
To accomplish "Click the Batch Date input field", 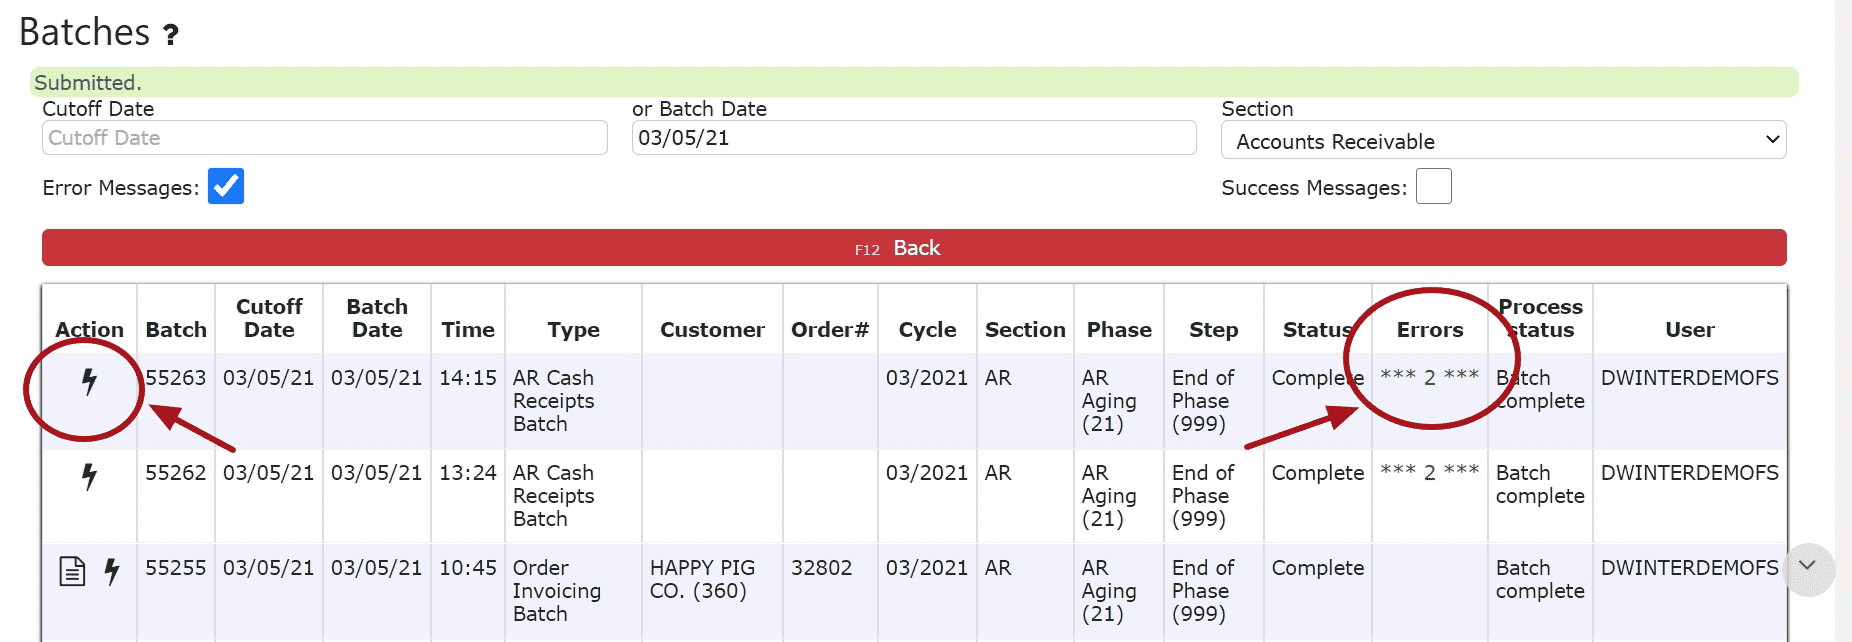I will click(x=913, y=138).
